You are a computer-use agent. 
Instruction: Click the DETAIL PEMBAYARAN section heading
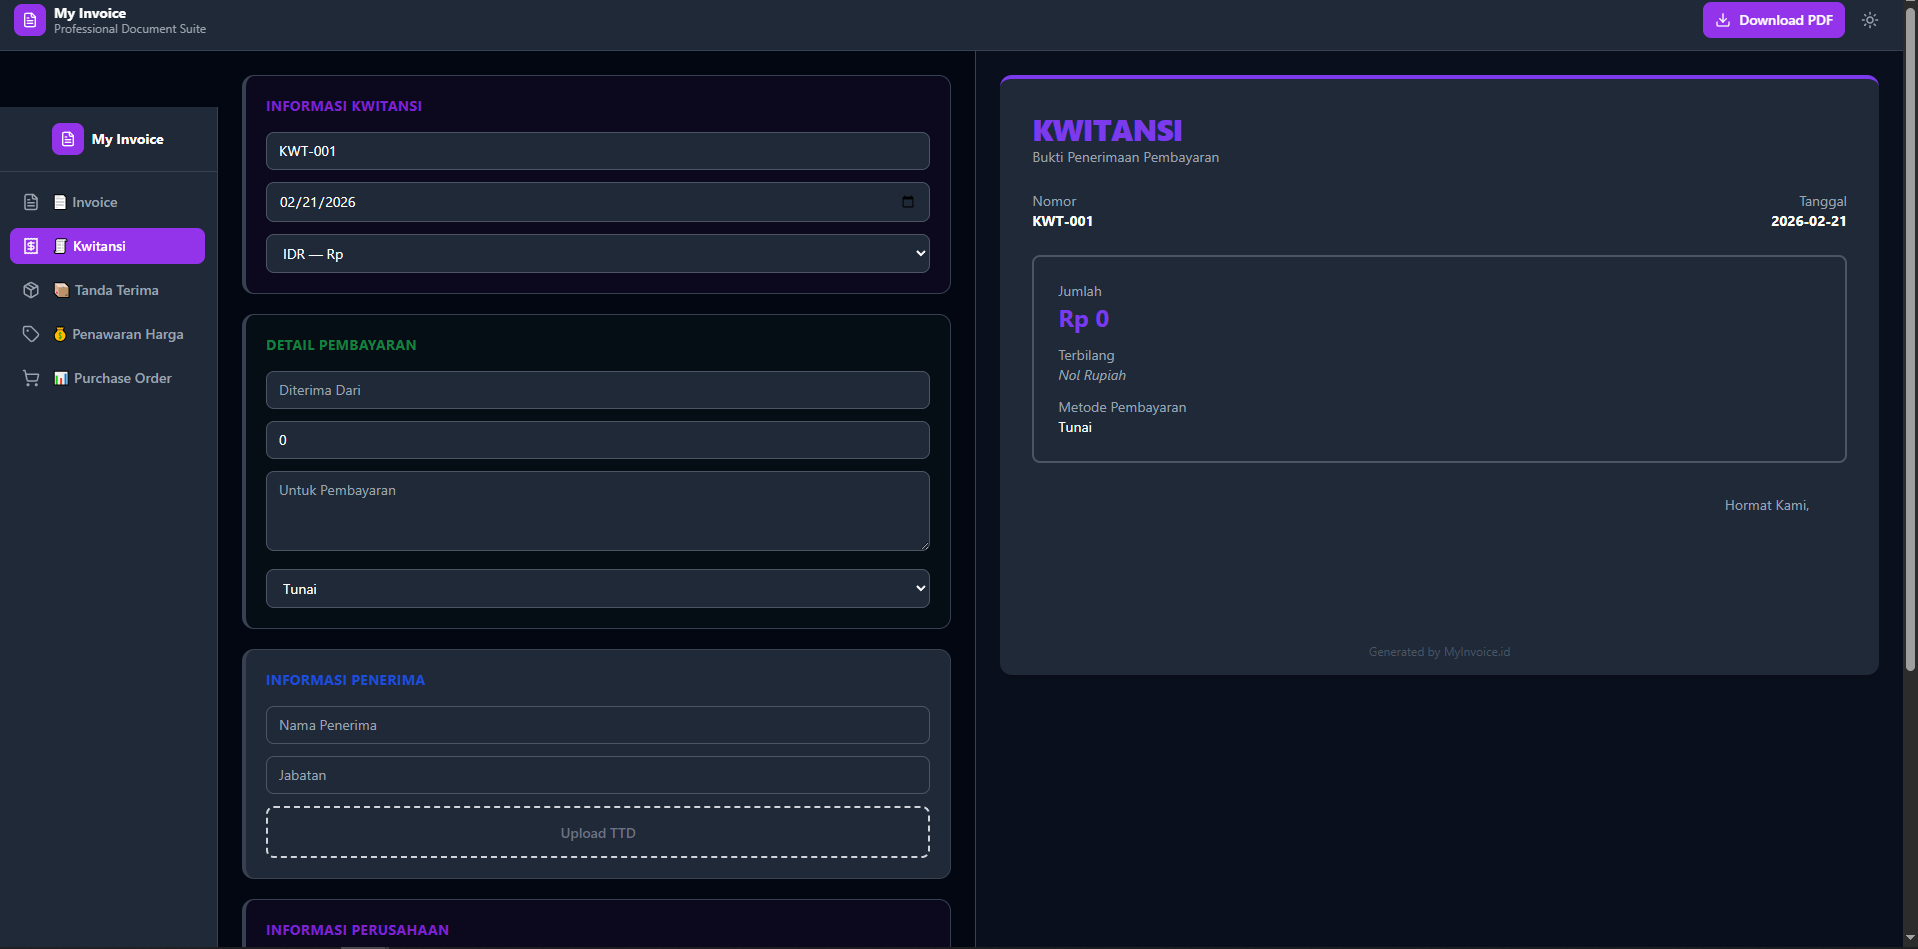[341, 345]
